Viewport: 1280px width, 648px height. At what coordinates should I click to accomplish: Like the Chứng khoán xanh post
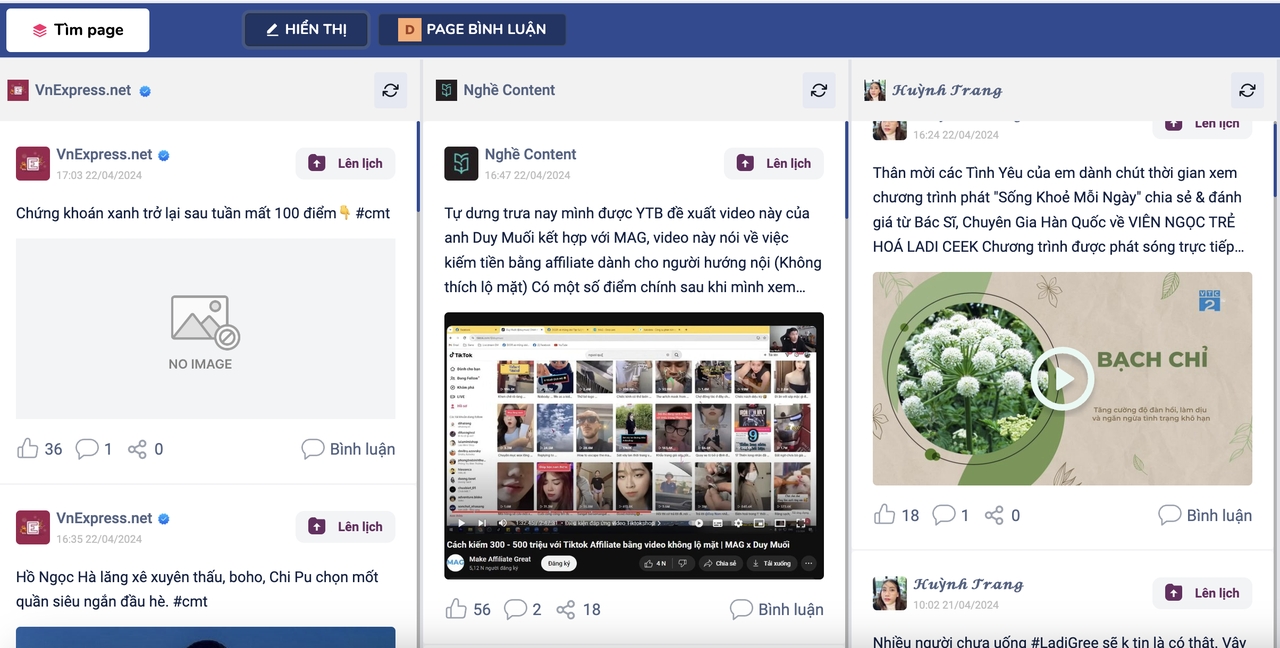pos(28,449)
